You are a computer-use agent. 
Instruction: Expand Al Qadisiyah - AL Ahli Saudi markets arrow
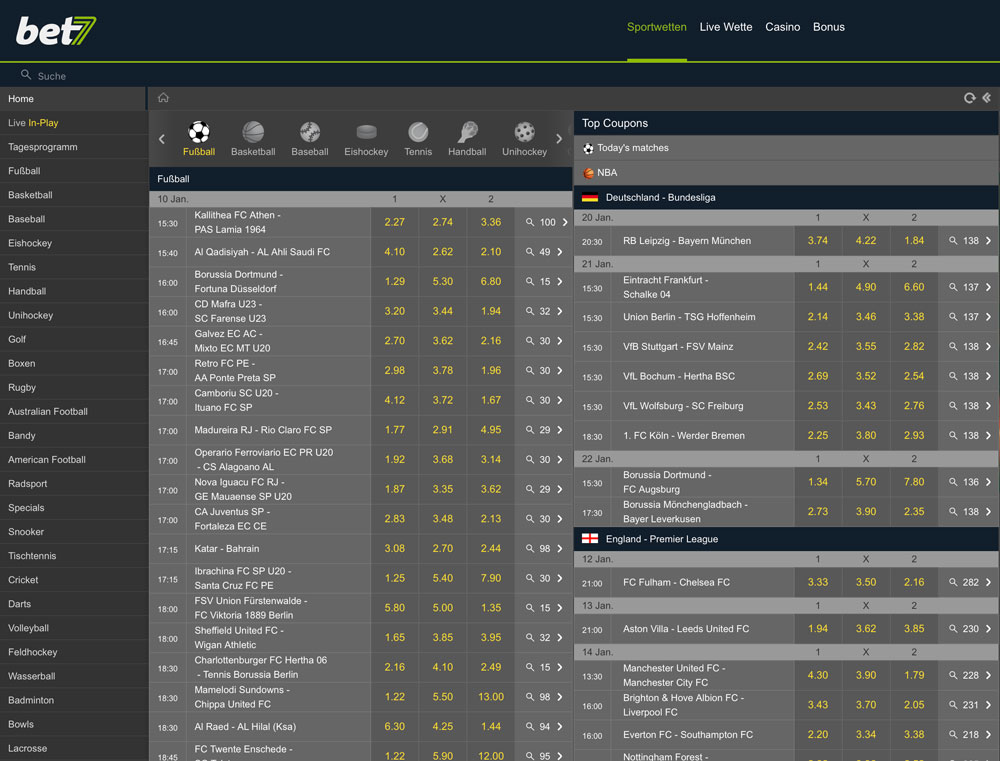point(560,252)
